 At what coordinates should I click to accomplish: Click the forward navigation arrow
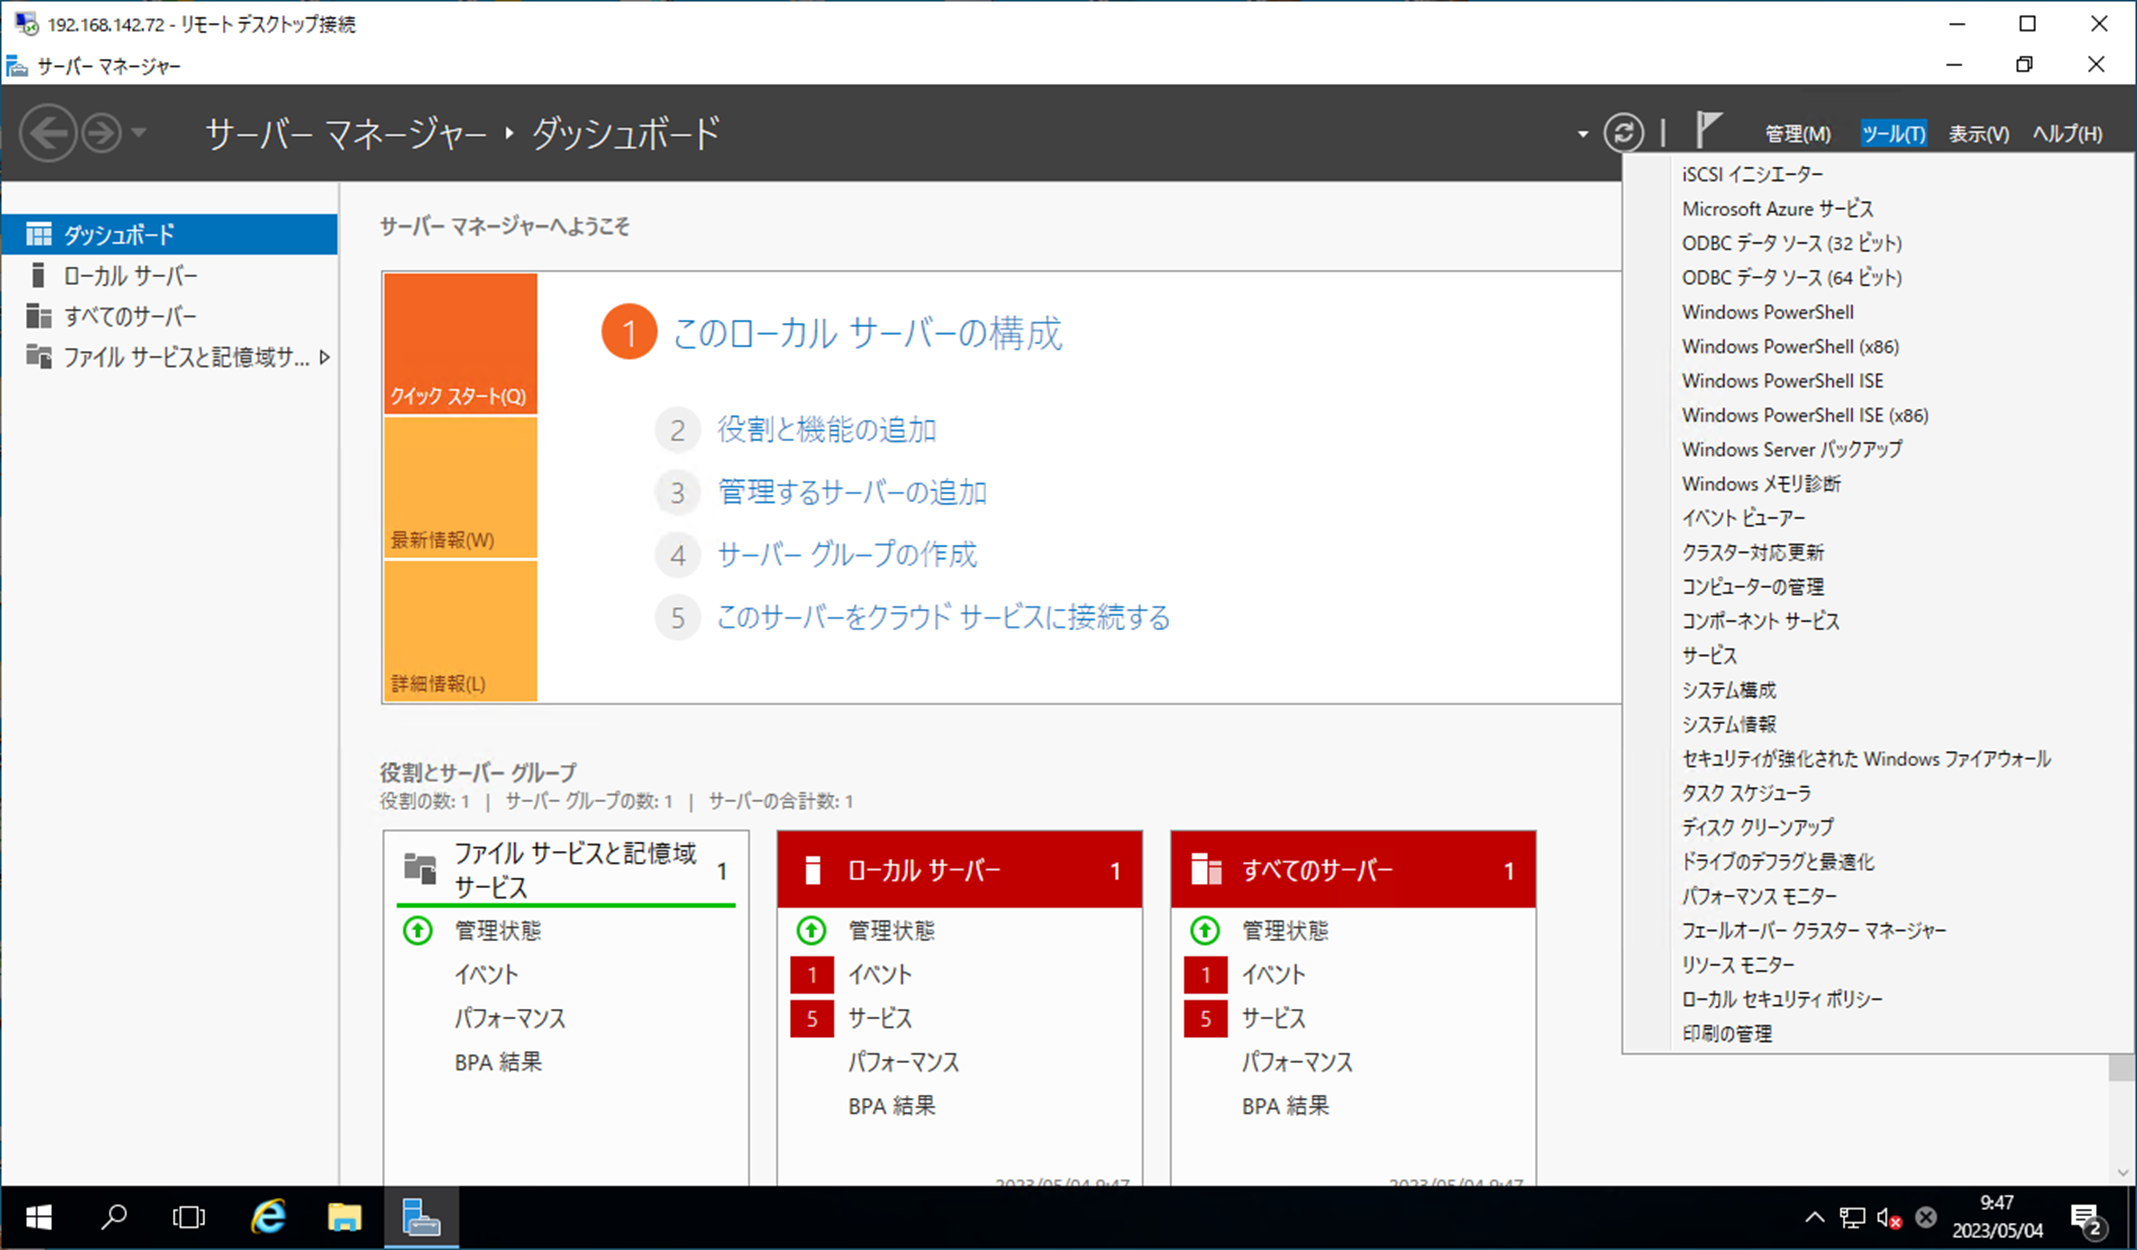point(101,133)
